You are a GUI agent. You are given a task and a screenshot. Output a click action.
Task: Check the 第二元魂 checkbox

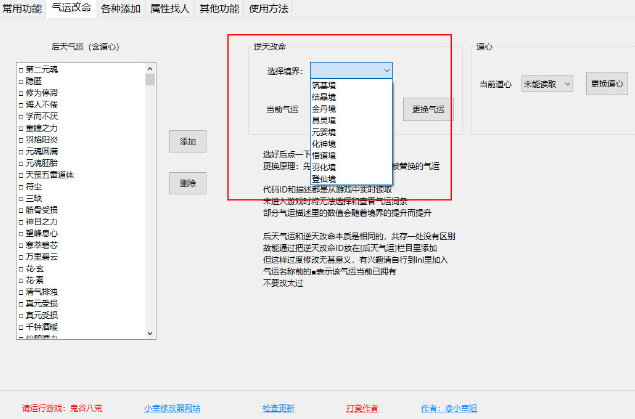(20, 68)
